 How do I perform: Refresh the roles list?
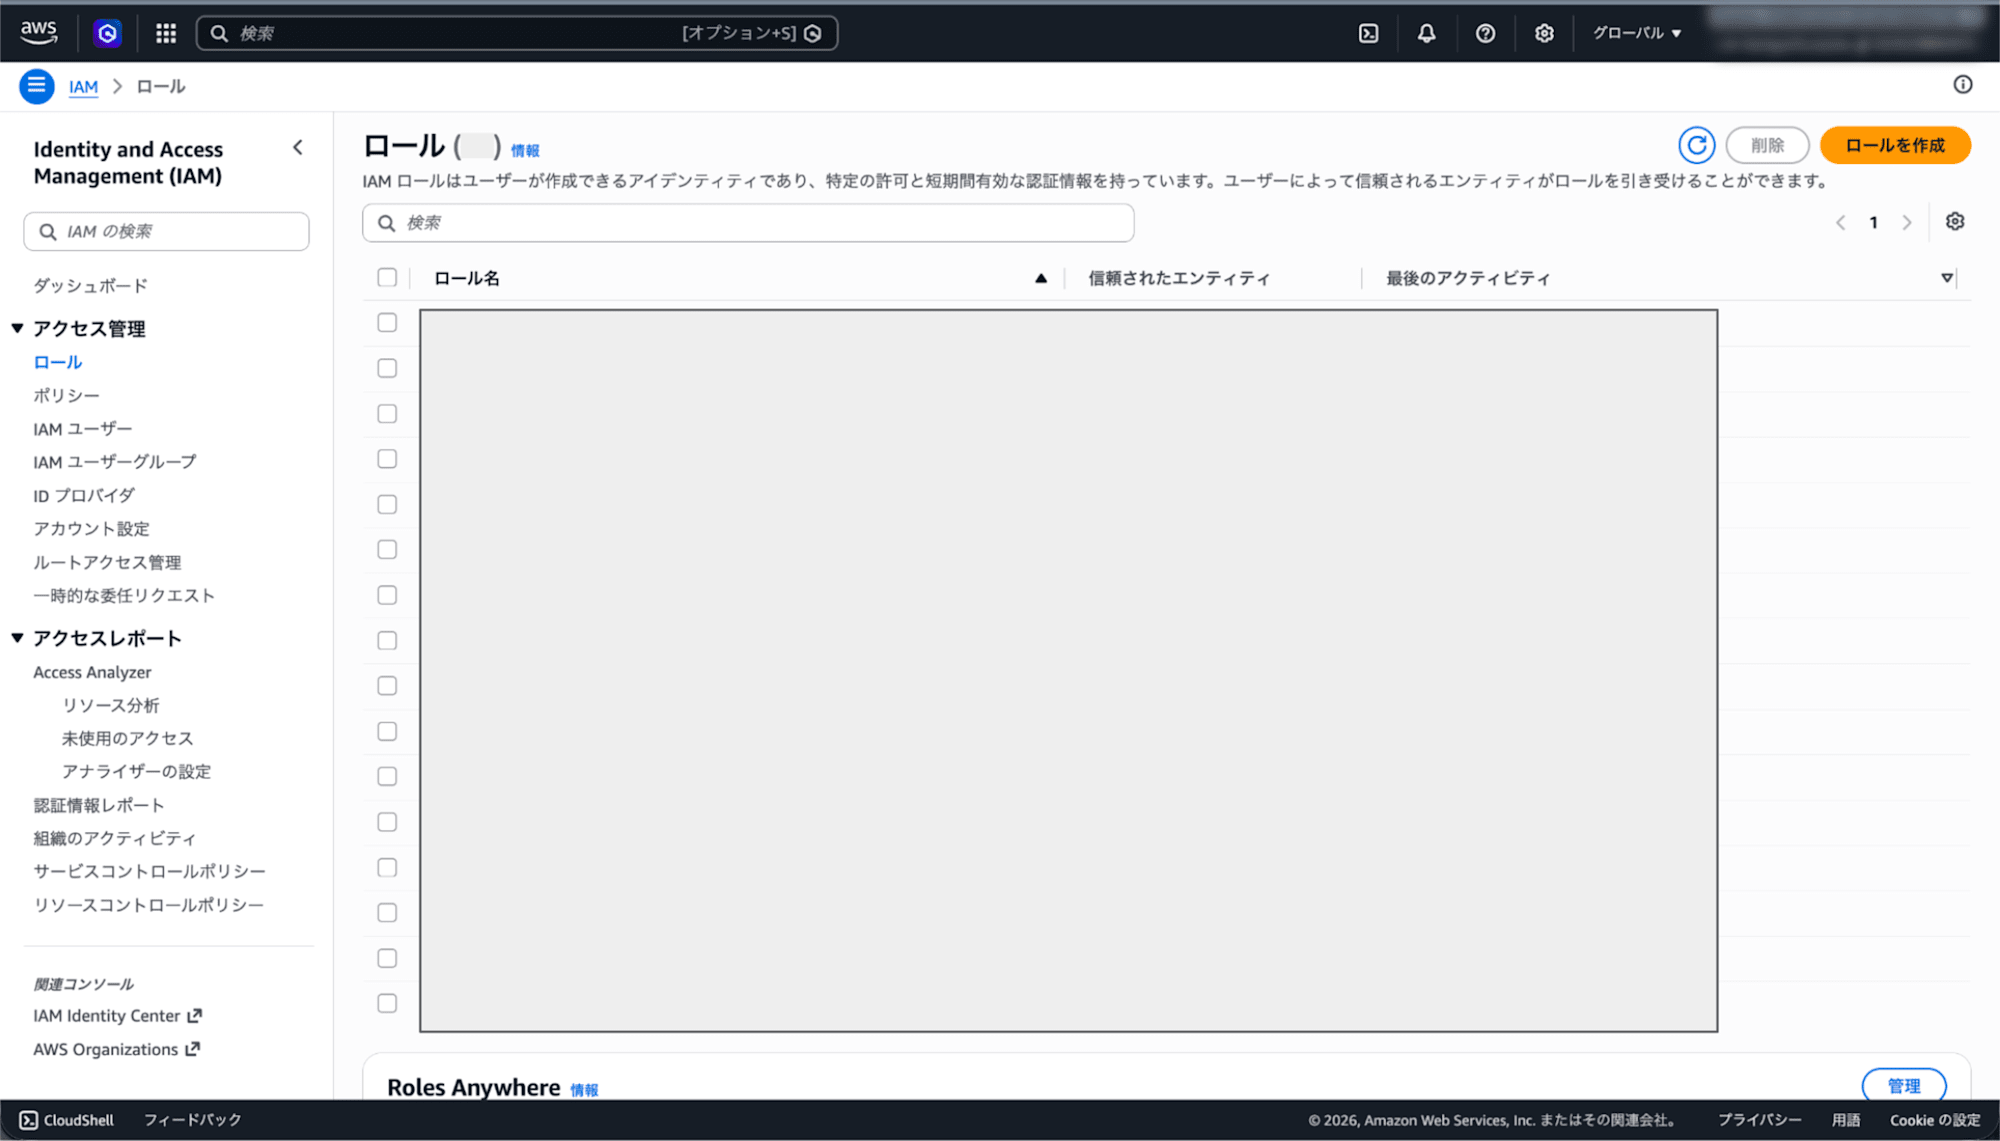tap(1696, 146)
